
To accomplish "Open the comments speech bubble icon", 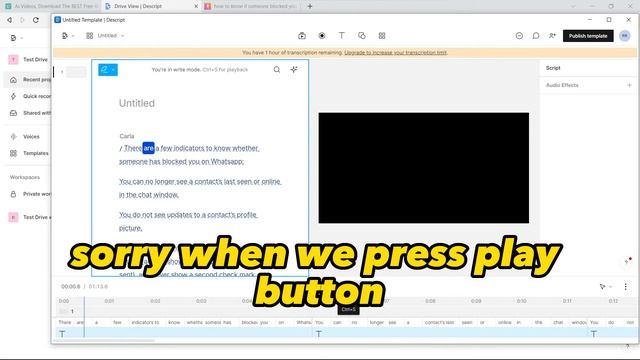I will click(x=536, y=36).
